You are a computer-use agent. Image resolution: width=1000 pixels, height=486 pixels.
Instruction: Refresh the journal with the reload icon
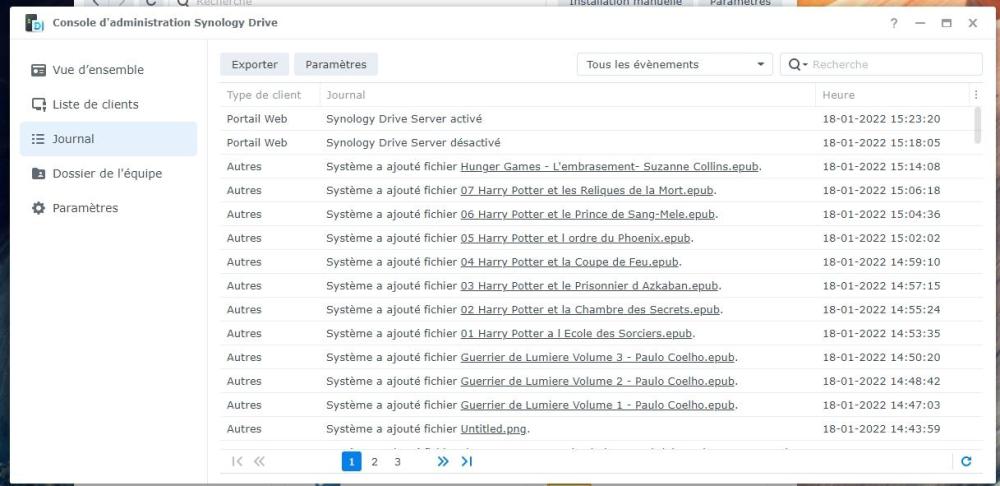pos(966,461)
